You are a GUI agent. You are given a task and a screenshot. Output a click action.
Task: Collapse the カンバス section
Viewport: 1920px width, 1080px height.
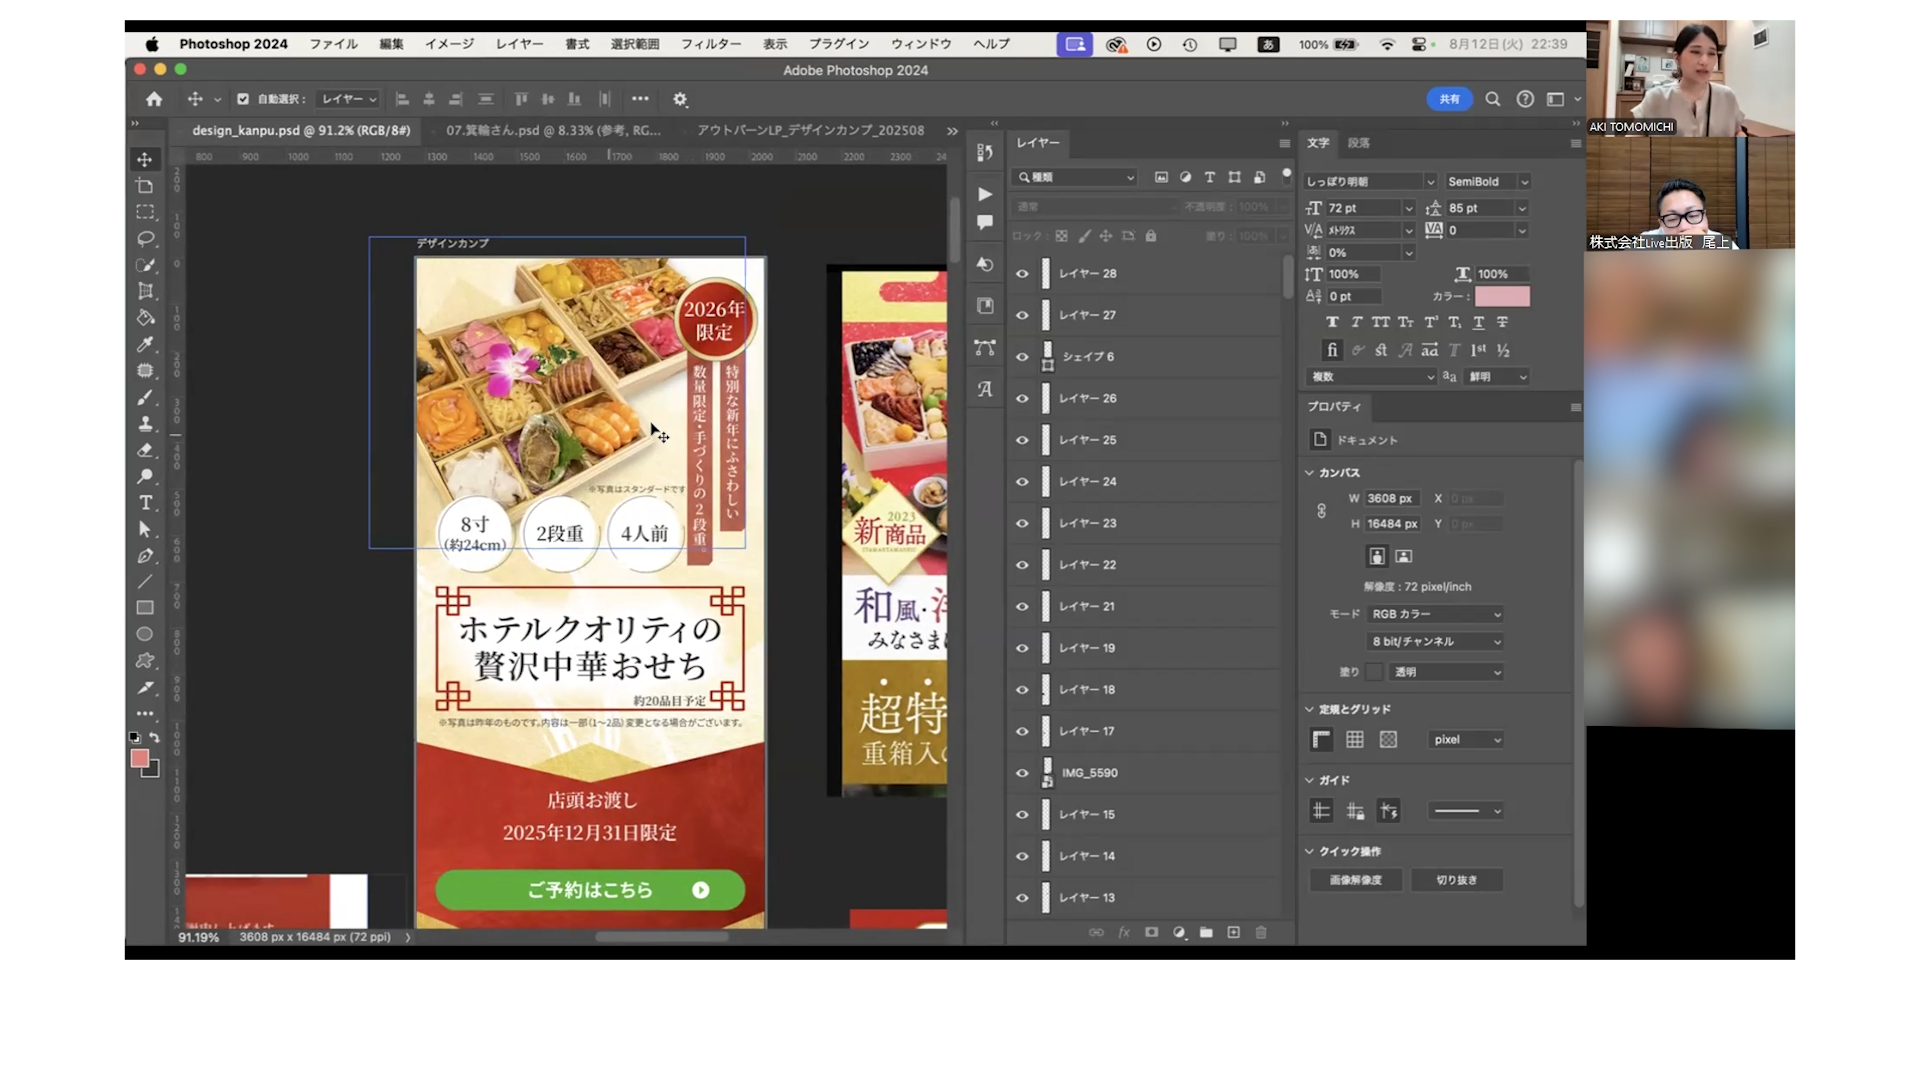(1309, 473)
